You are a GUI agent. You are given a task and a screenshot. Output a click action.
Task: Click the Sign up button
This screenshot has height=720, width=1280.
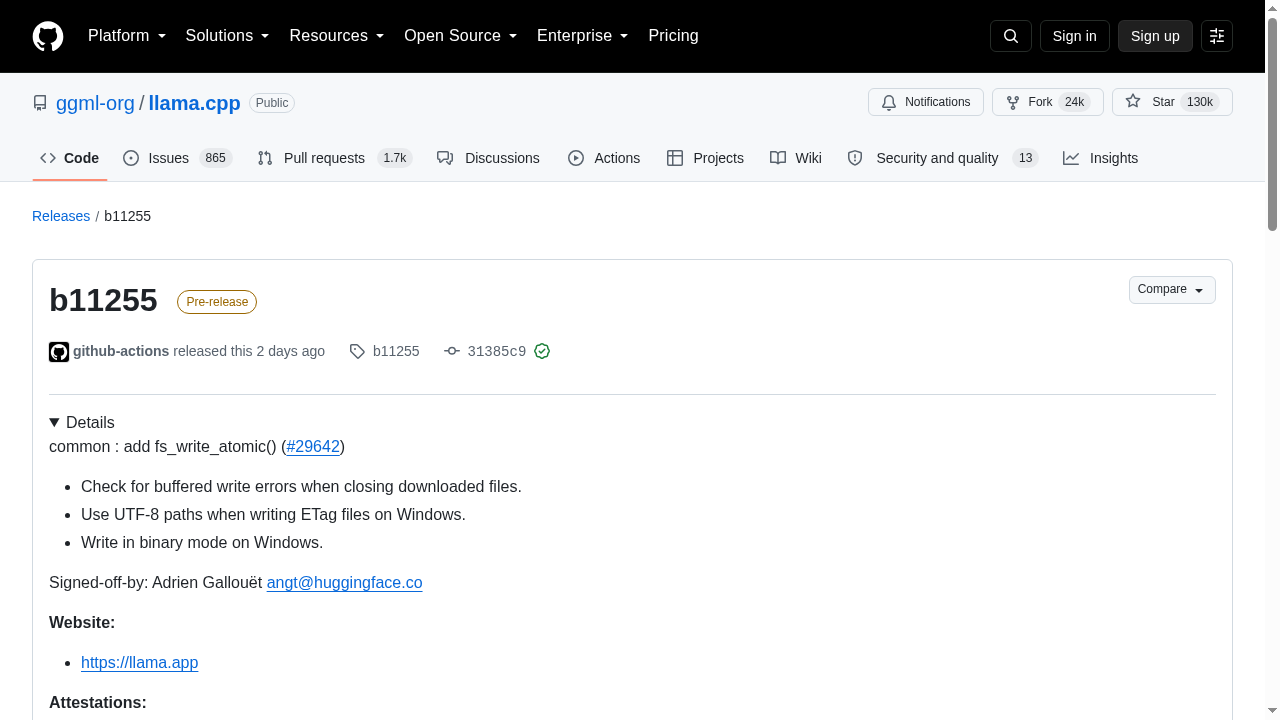click(1155, 36)
